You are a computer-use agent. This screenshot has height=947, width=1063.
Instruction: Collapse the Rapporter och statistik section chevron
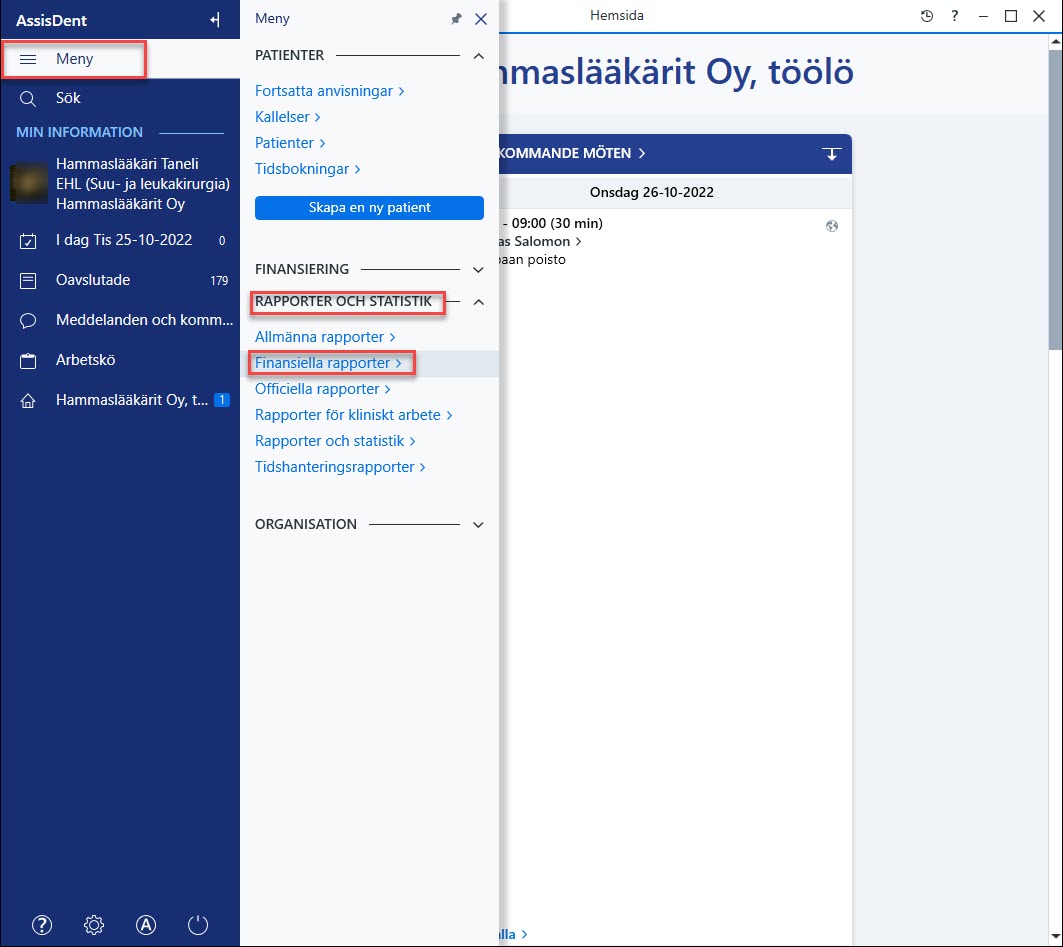[479, 302]
